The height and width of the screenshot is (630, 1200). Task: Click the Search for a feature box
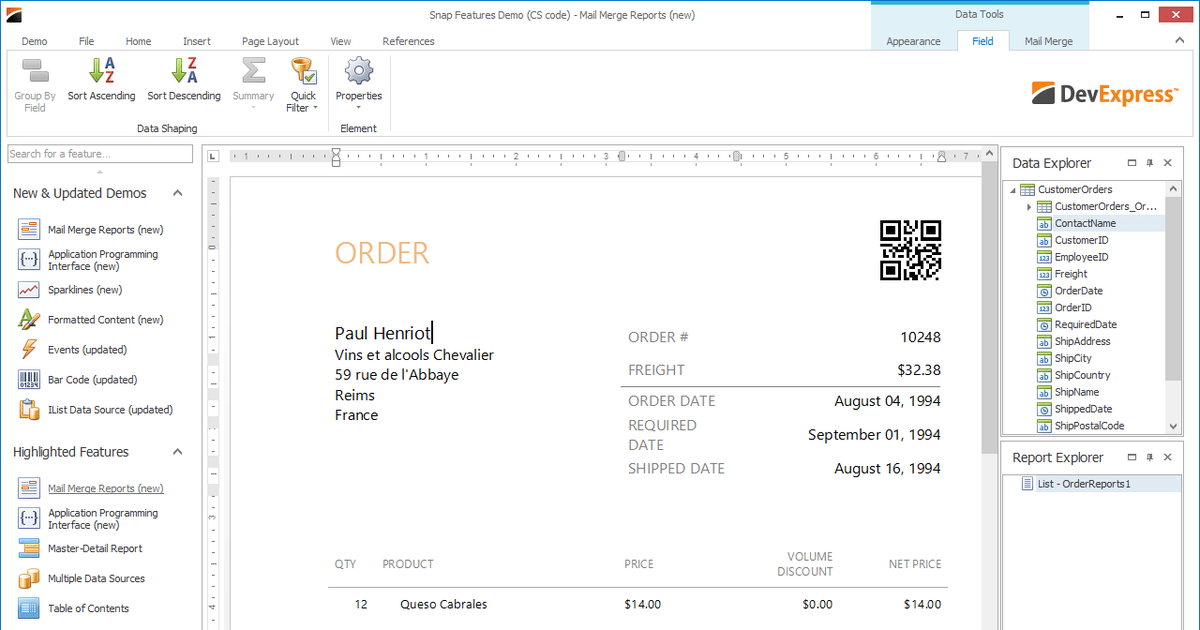click(x=100, y=154)
